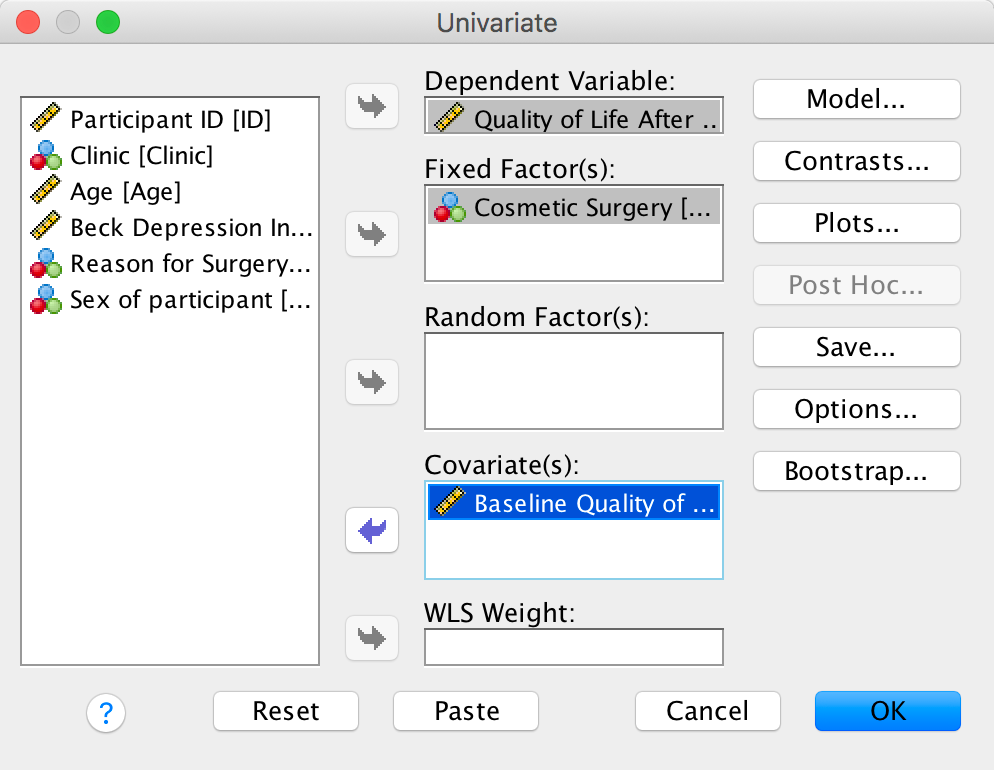Screen dimensions: 994x770
Task: Click the arrow button beside Random Factor(s)
Action: pyautogui.click(x=371, y=382)
